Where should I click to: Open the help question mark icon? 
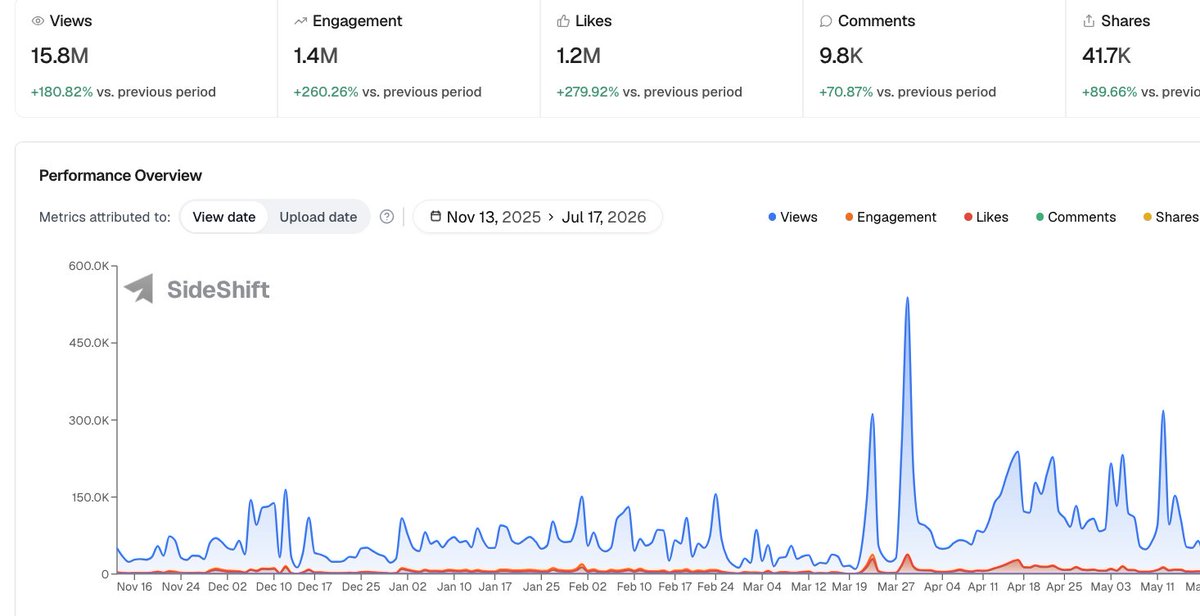[387, 217]
